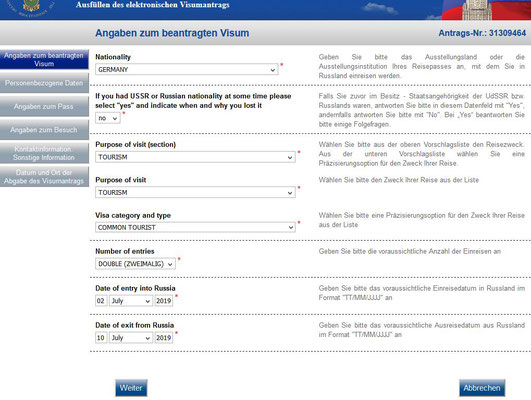The image size is (531, 400).
Task: Open the Number of entries dropdown
Action: (135, 264)
